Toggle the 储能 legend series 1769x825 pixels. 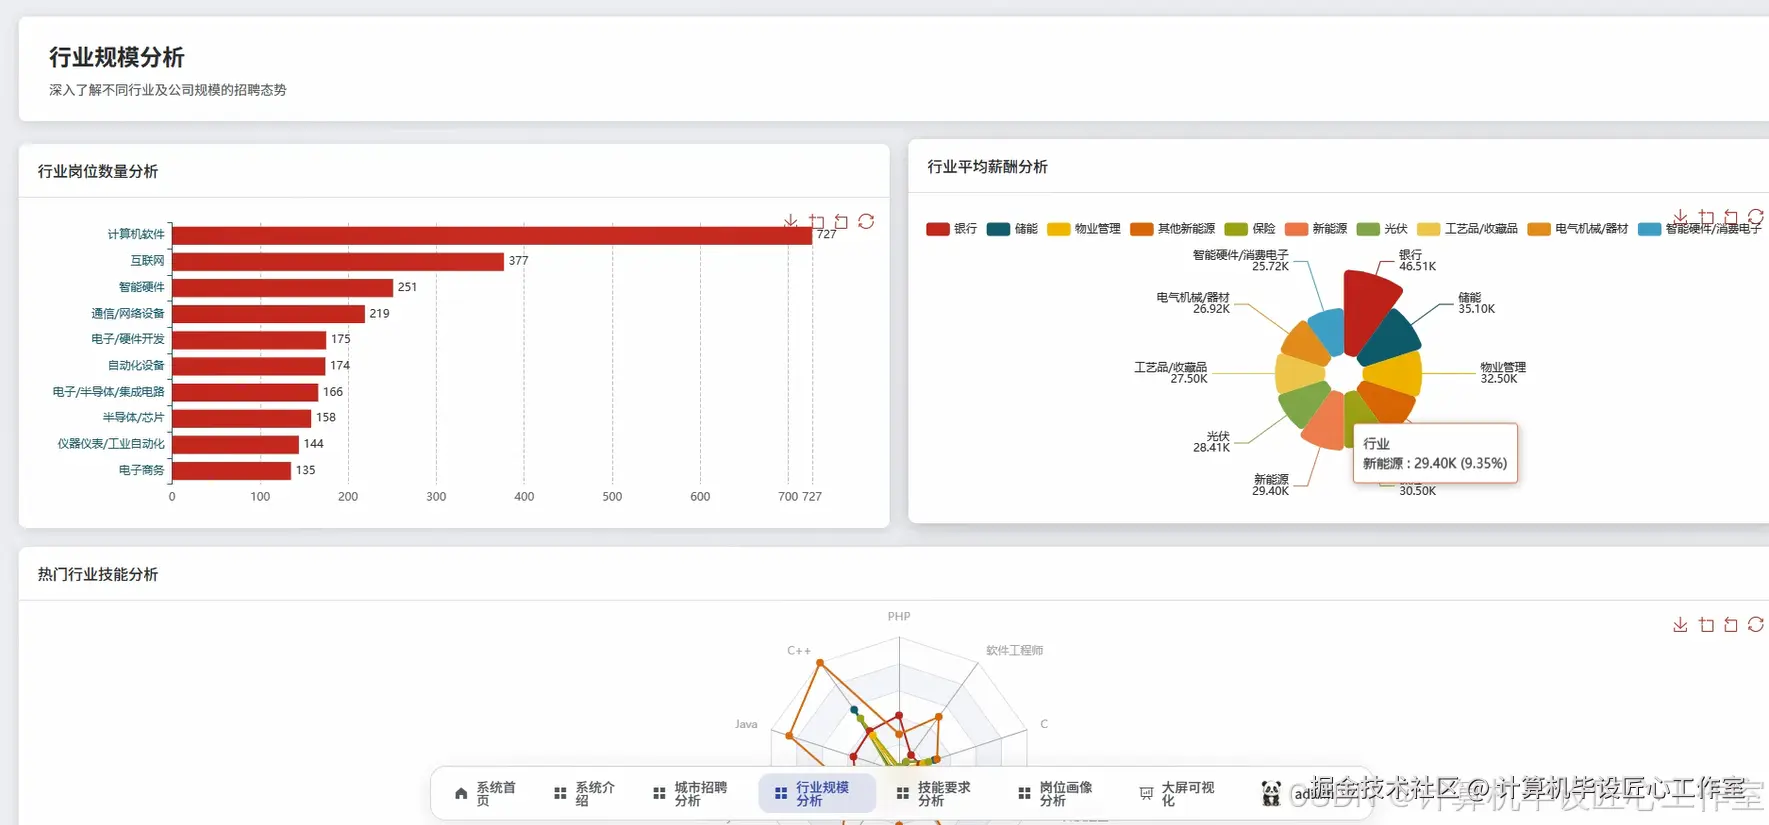1012,229
